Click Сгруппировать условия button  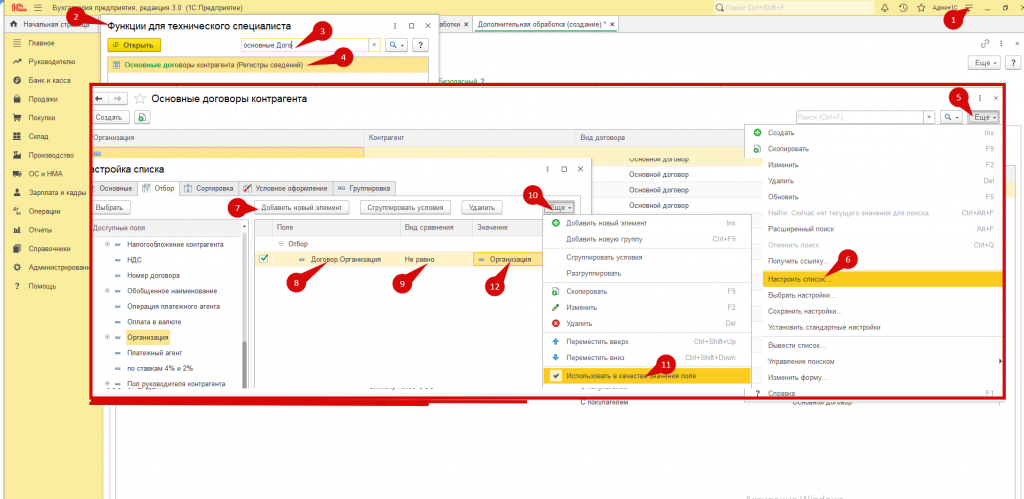[x=405, y=207]
